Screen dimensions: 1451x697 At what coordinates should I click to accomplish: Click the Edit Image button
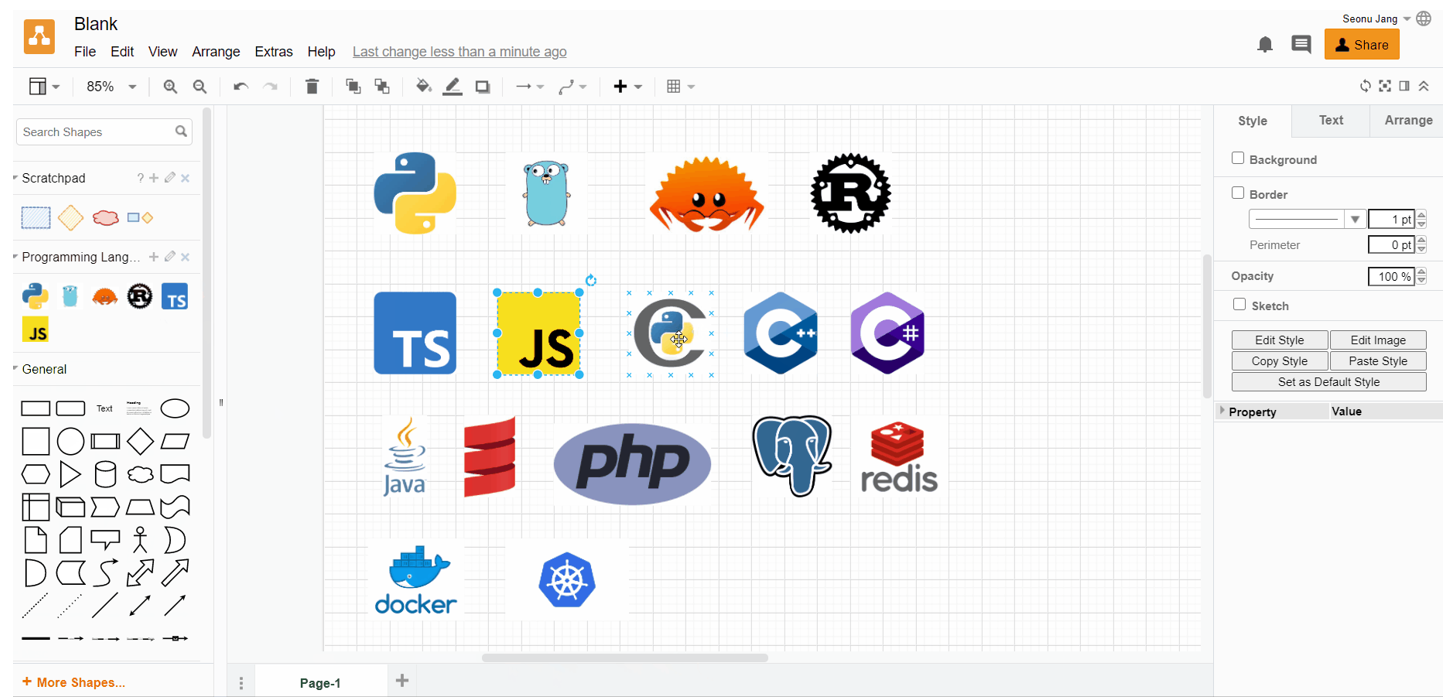(x=1378, y=340)
